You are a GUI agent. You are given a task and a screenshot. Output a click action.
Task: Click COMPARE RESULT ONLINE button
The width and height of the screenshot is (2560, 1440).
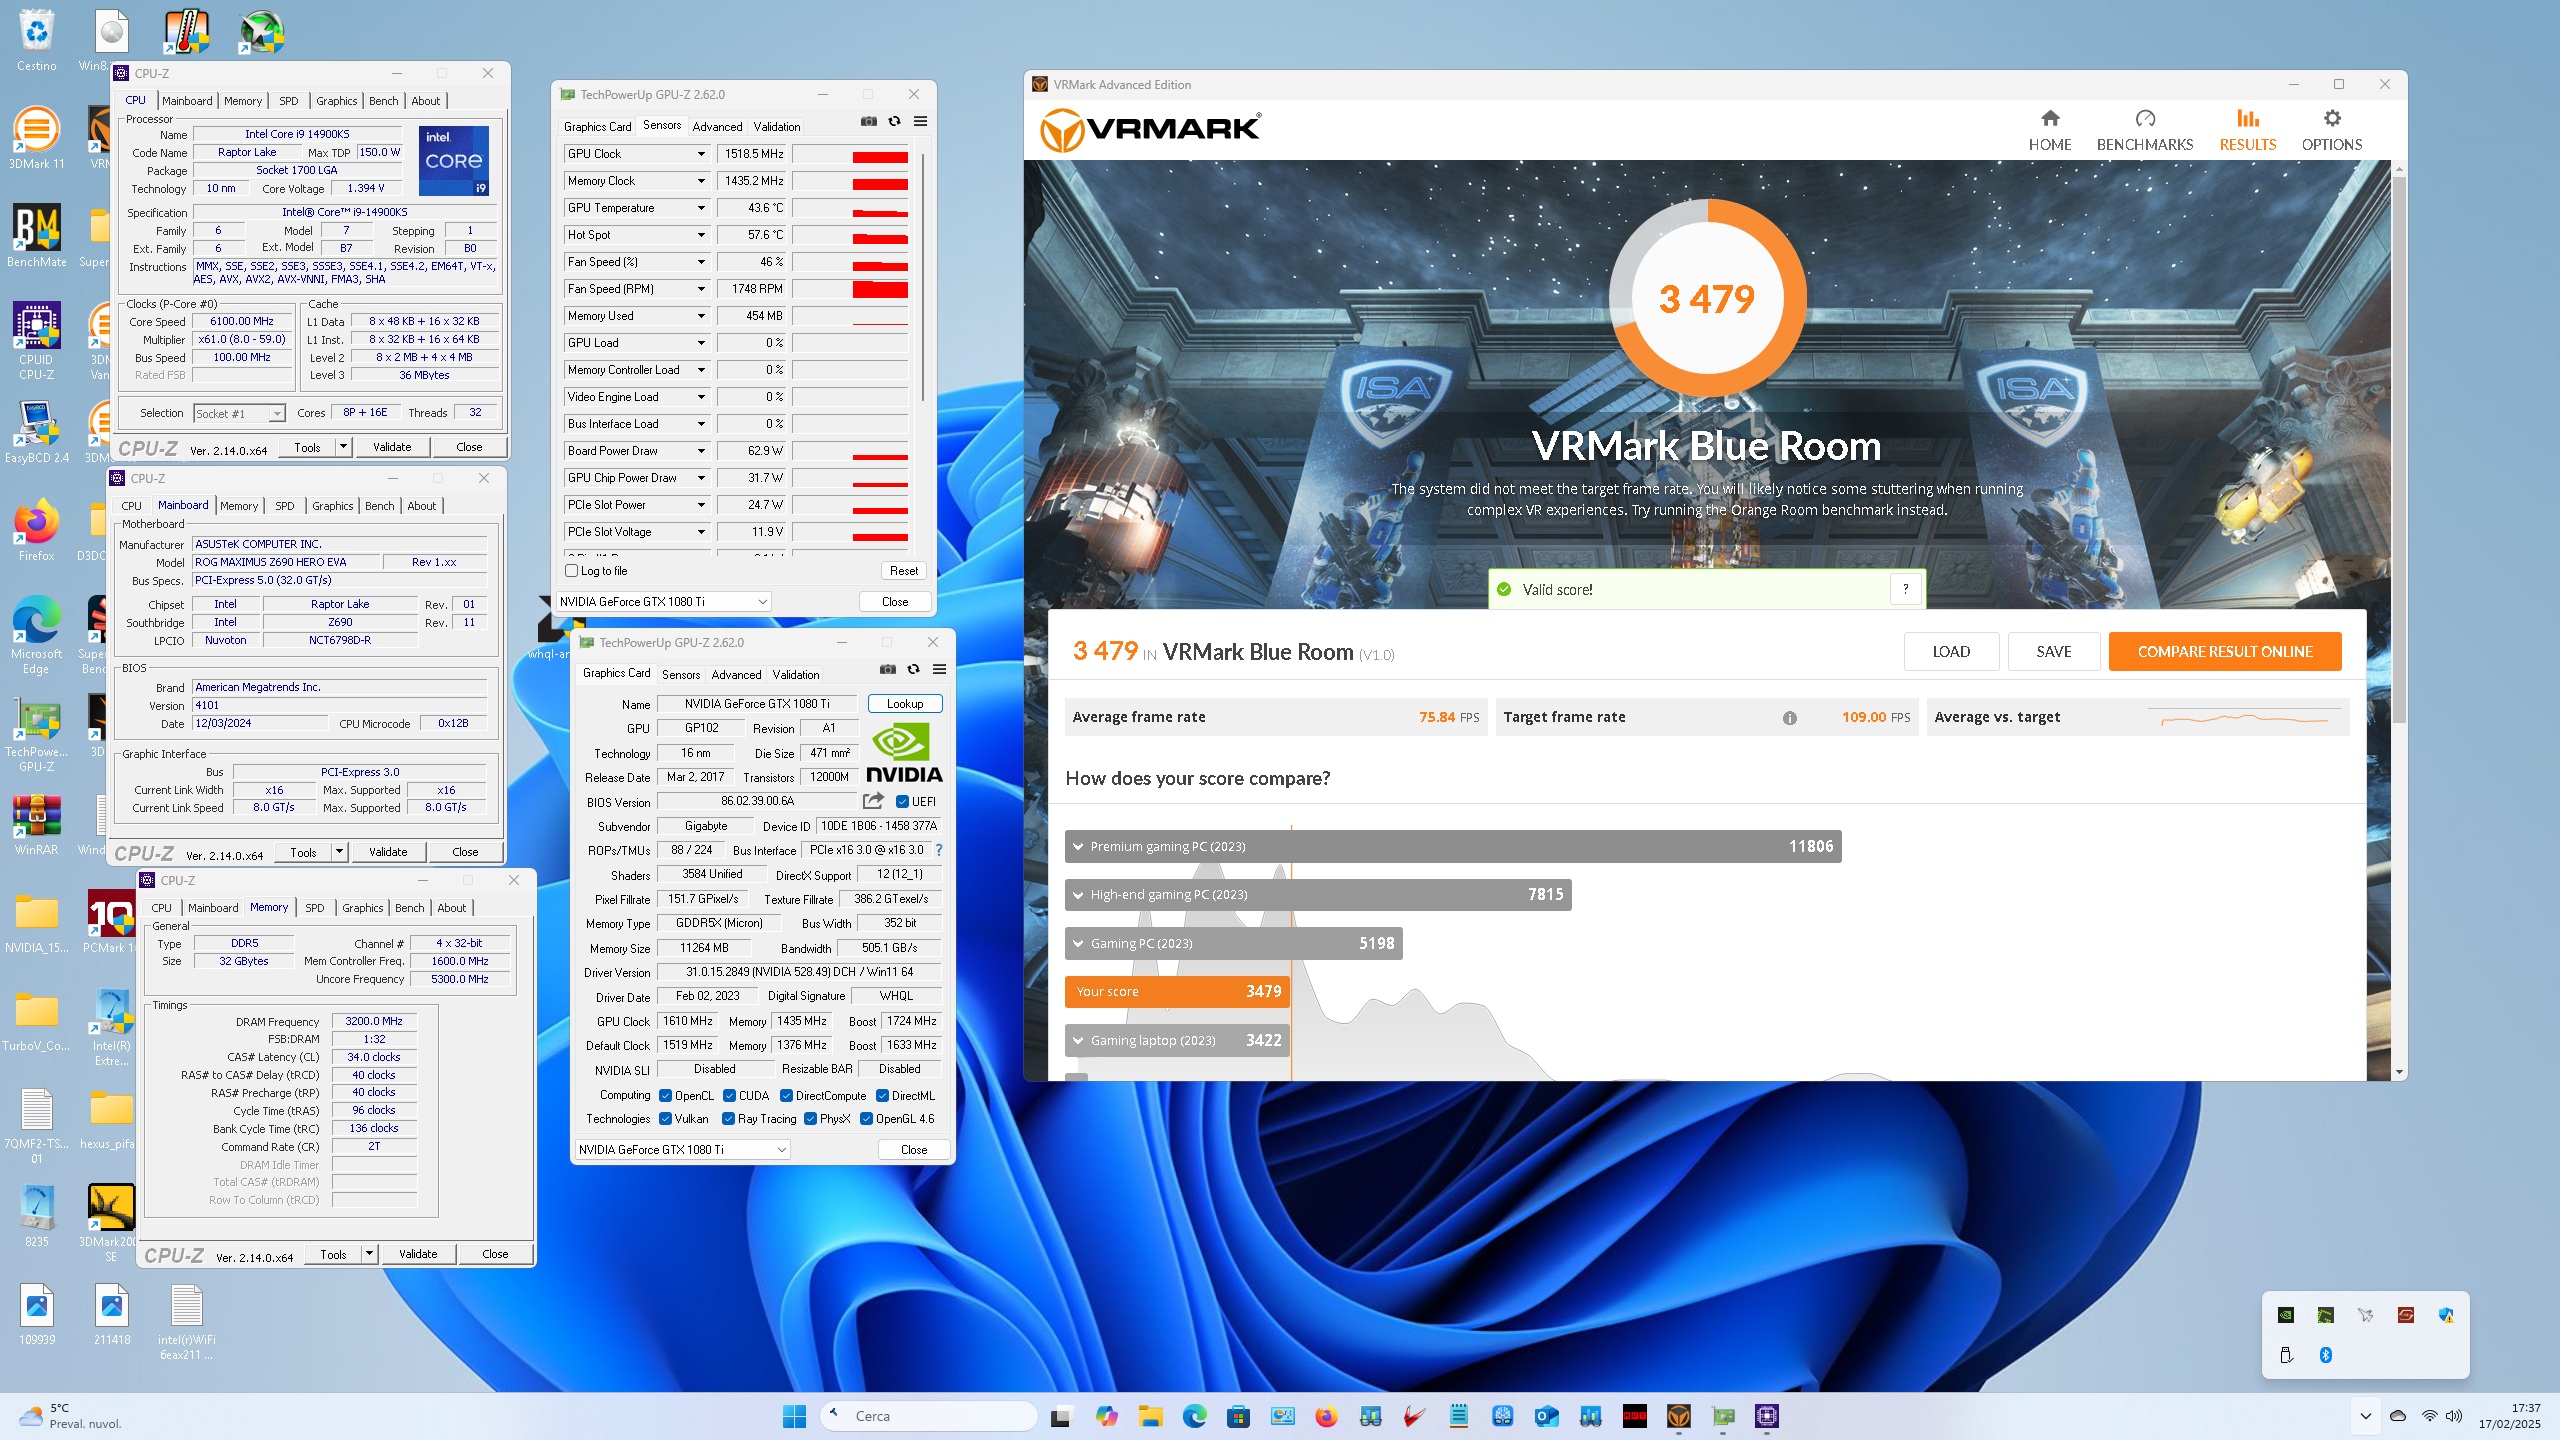click(x=2225, y=652)
